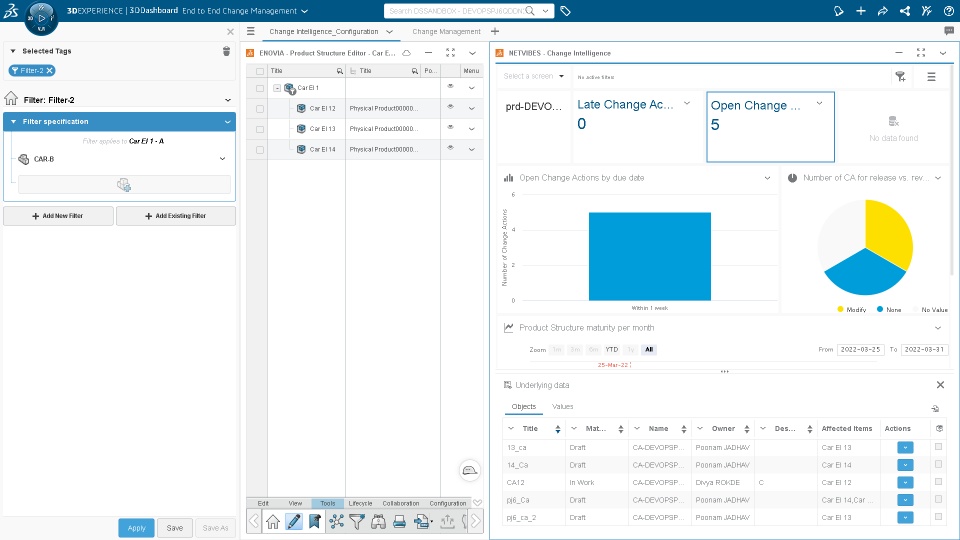Expand the CAR-B chevron
This screenshot has width=960, height=540.
[222, 159]
